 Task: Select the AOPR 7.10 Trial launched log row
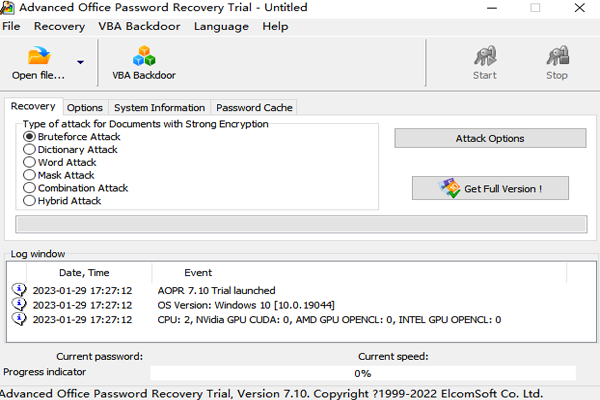pos(301,291)
